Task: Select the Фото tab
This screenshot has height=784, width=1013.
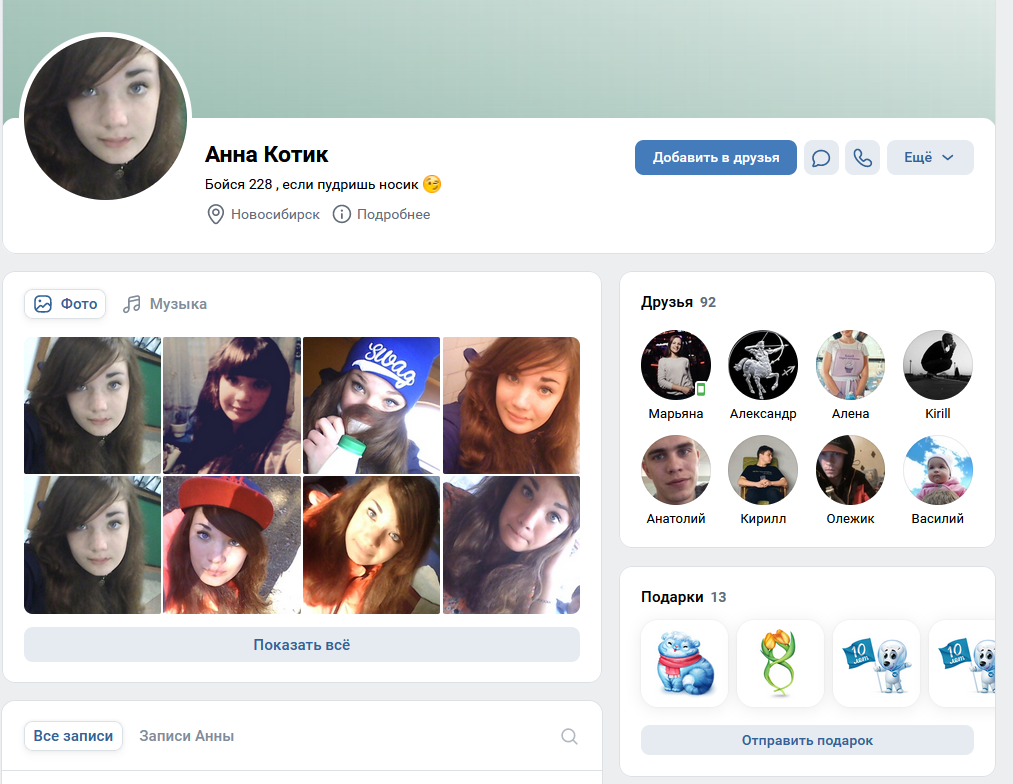Action: 65,304
